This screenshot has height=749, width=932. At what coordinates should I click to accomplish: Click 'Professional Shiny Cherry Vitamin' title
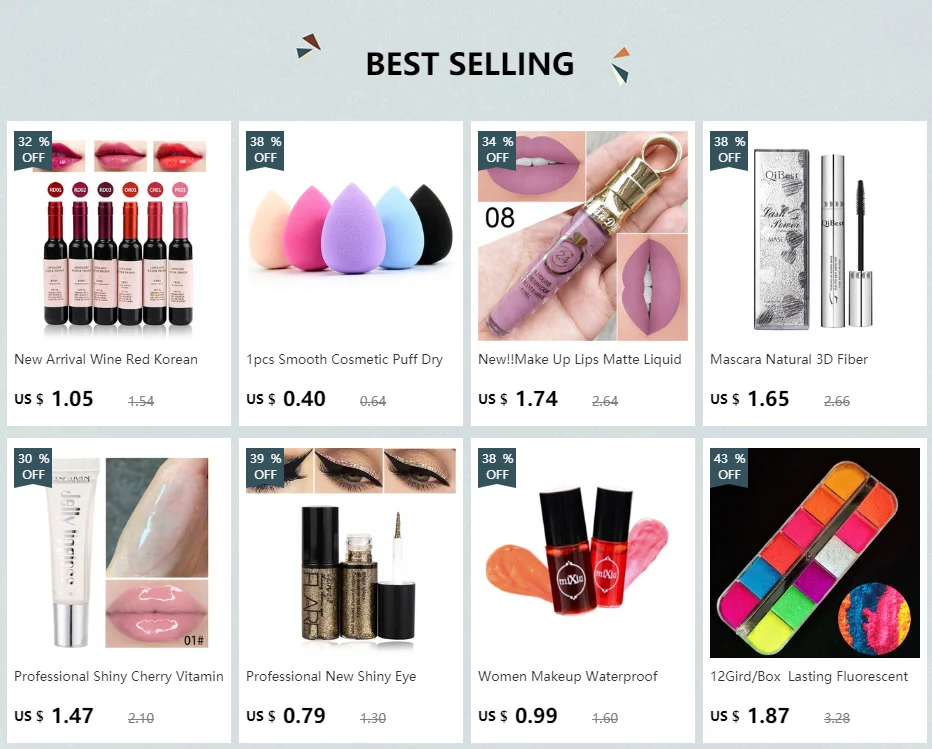119,676
